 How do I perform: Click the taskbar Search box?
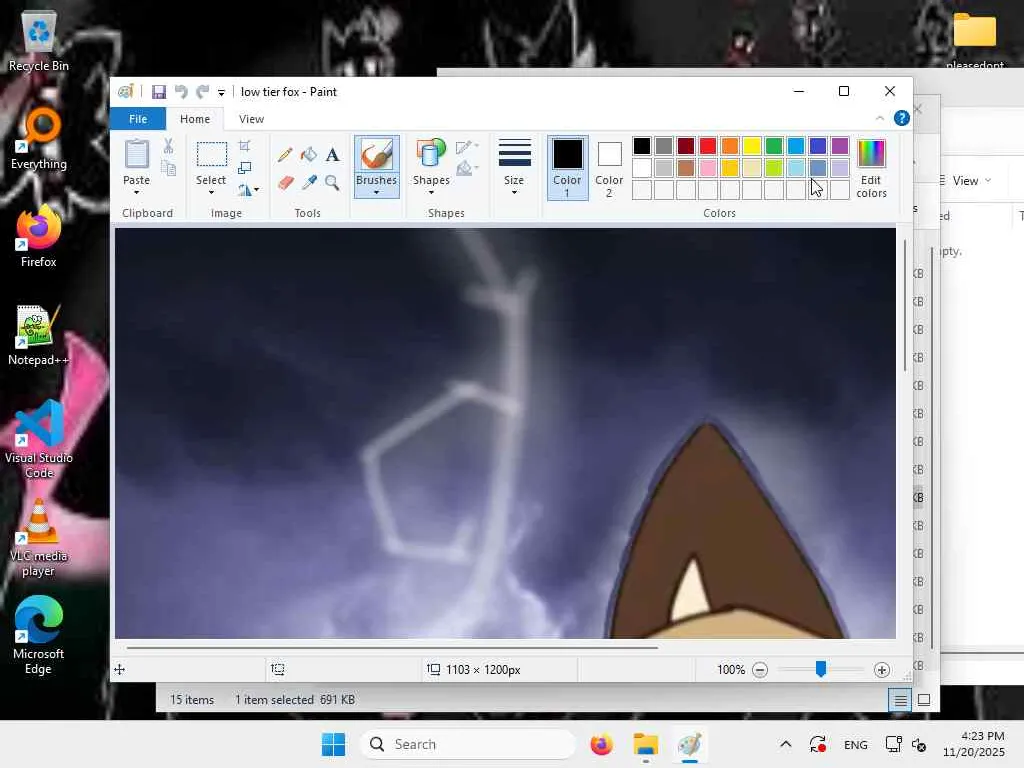(468, 744)
